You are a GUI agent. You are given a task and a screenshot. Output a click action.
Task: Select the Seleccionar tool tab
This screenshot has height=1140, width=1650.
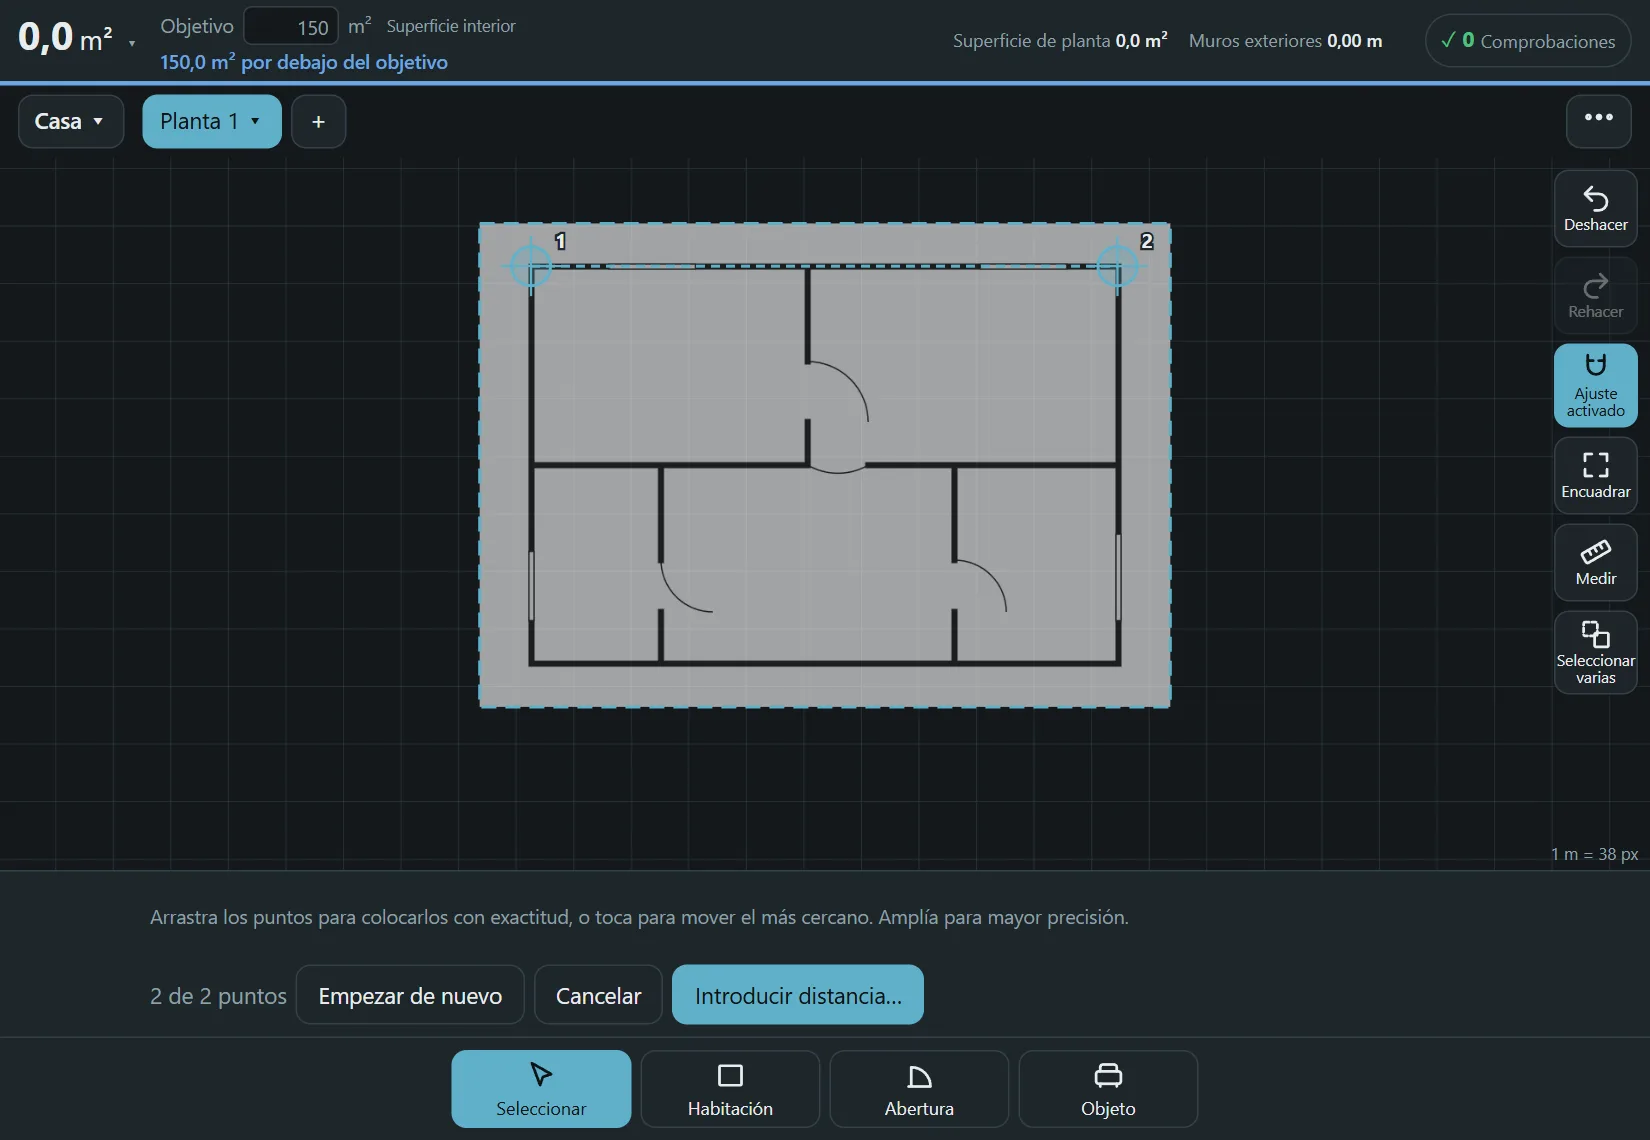point(541,1089)
